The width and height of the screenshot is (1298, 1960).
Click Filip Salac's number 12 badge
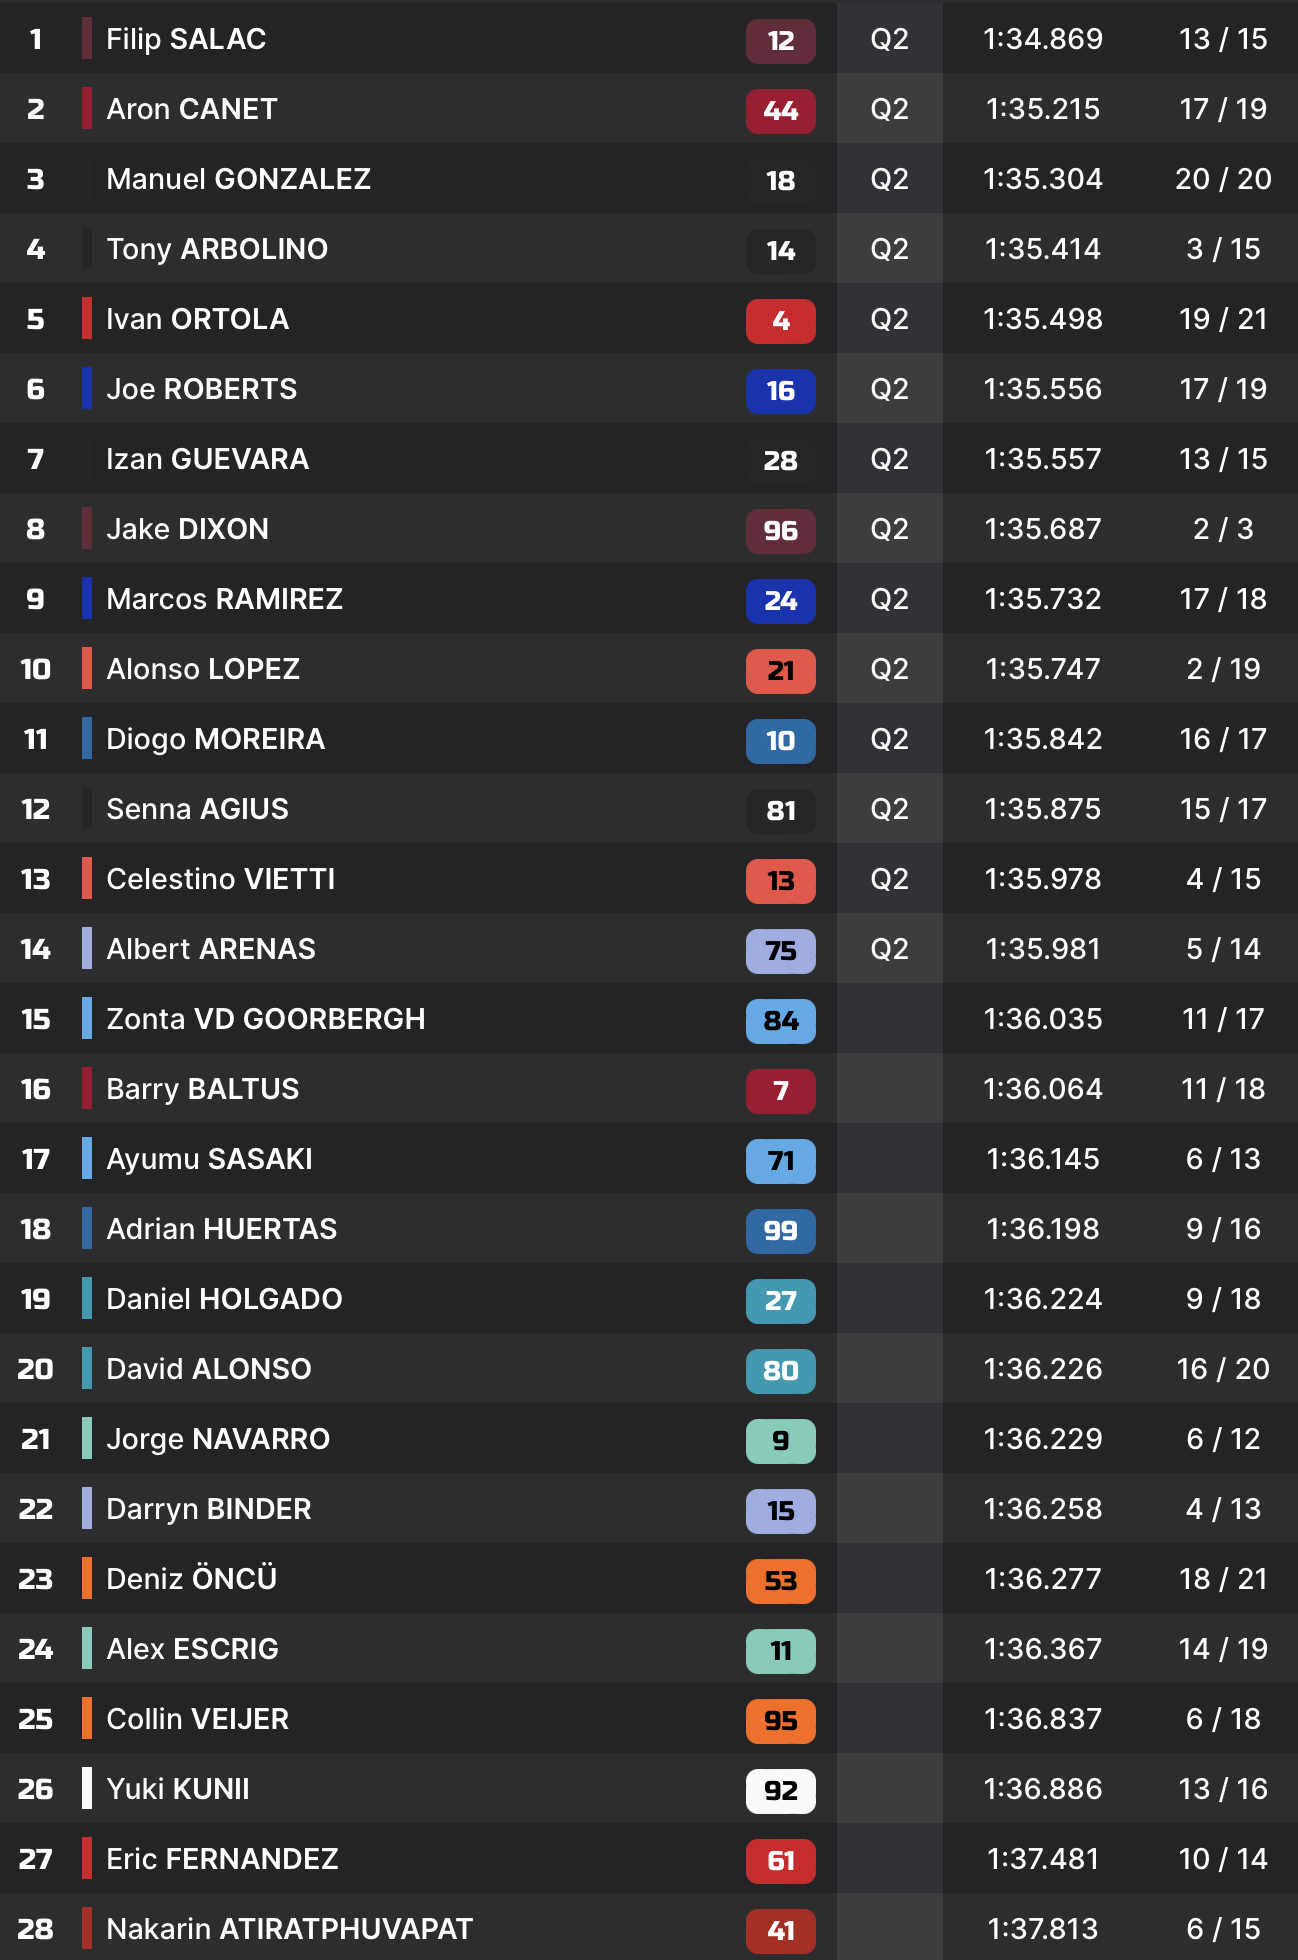point(780,41)
